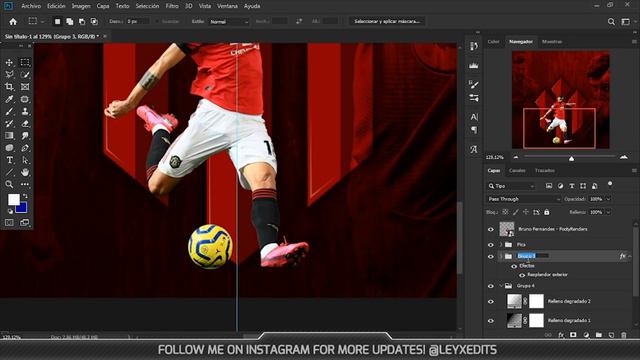Image resolution: width=640 pixels, height=360 pixels.
Task: Collapse the Grupo 4 group
Action: click(501, 286)
